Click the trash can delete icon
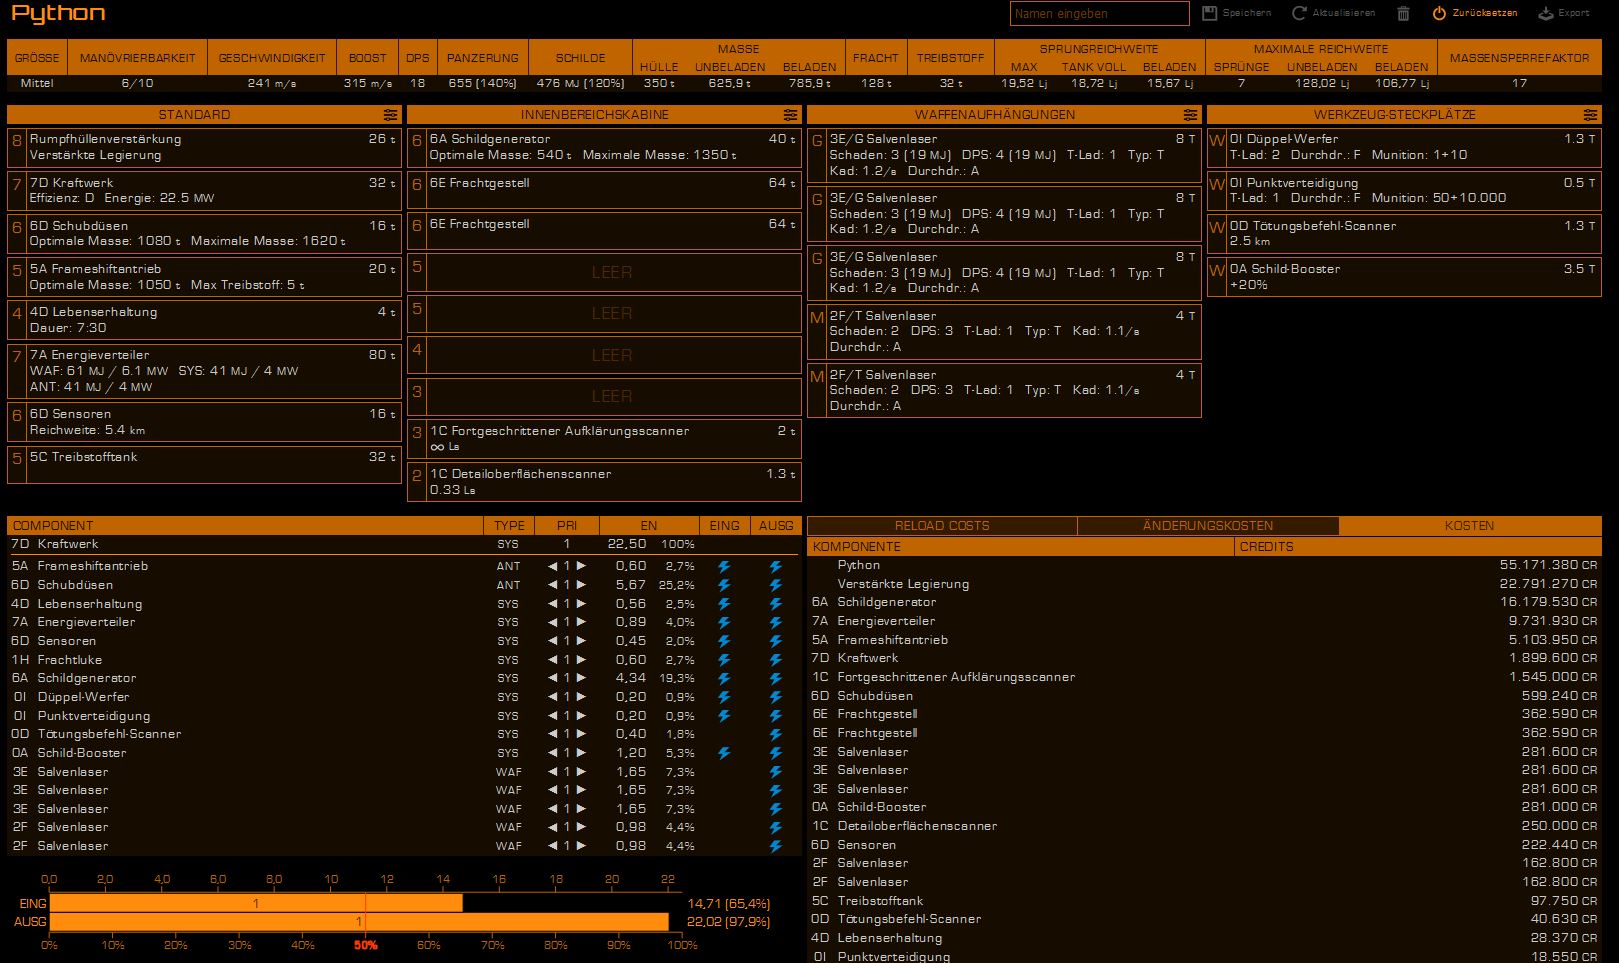 pyautogui.click(x=1403, y=13)
